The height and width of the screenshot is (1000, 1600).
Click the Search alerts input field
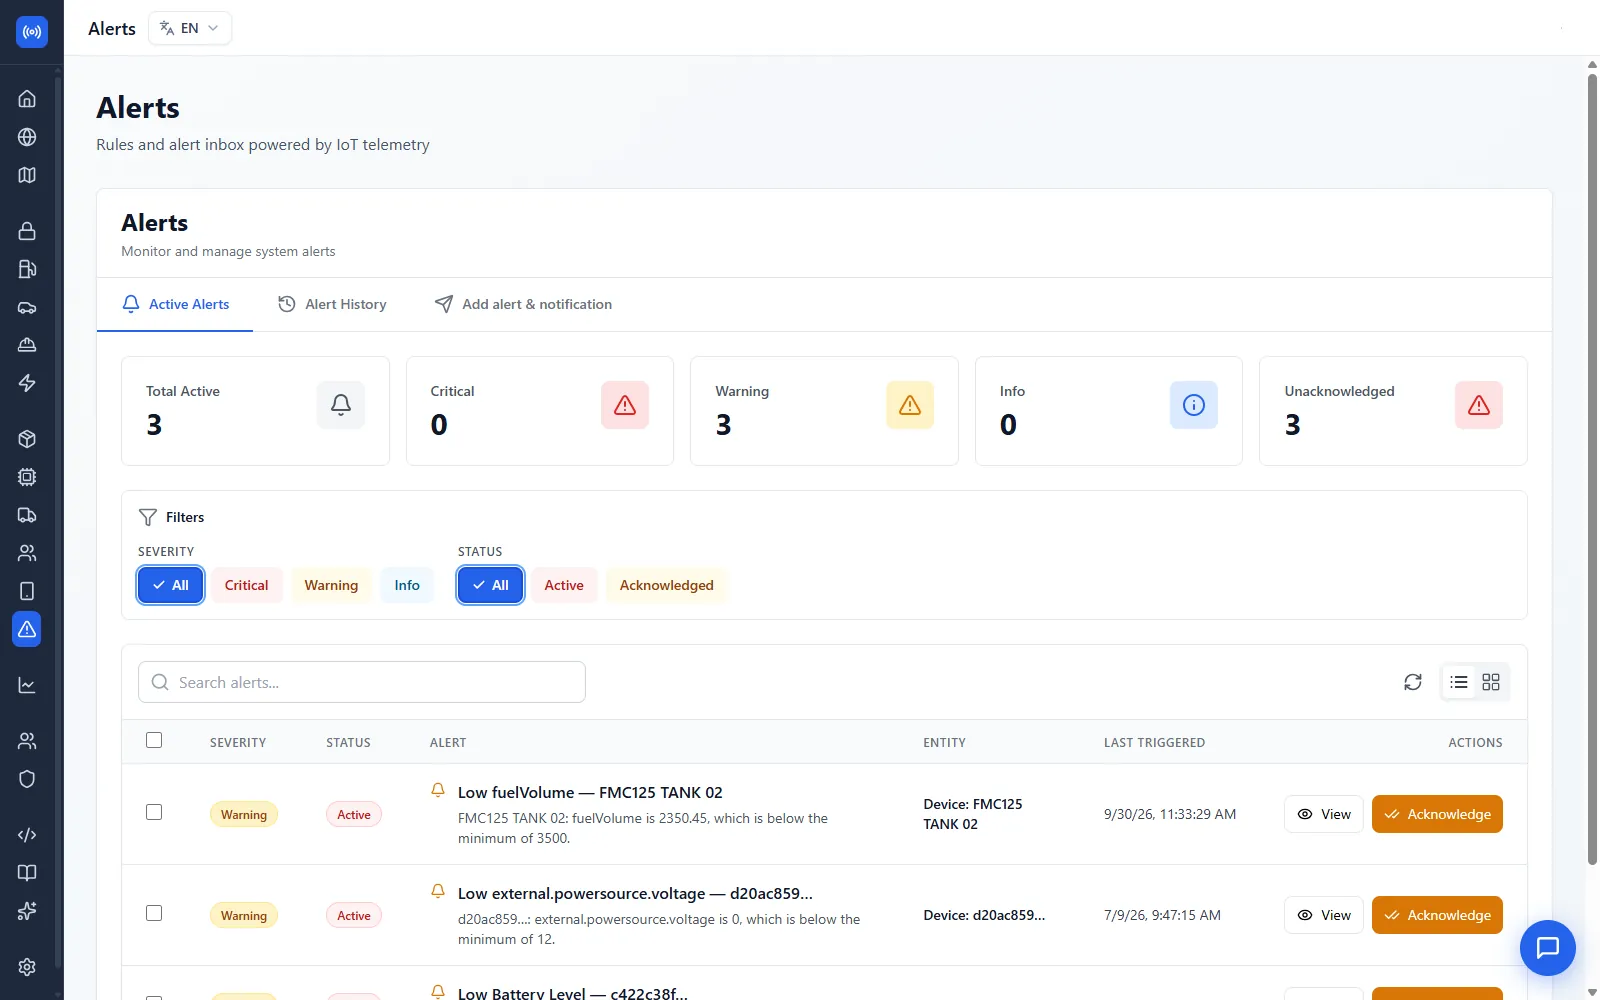coord(362,682)
